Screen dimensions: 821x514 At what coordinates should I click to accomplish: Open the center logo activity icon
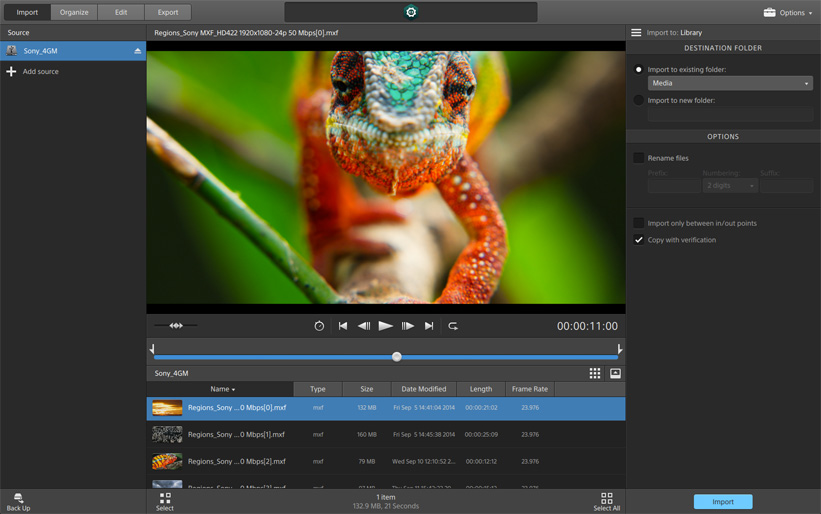pyautogui.click(x=411, y=12)
